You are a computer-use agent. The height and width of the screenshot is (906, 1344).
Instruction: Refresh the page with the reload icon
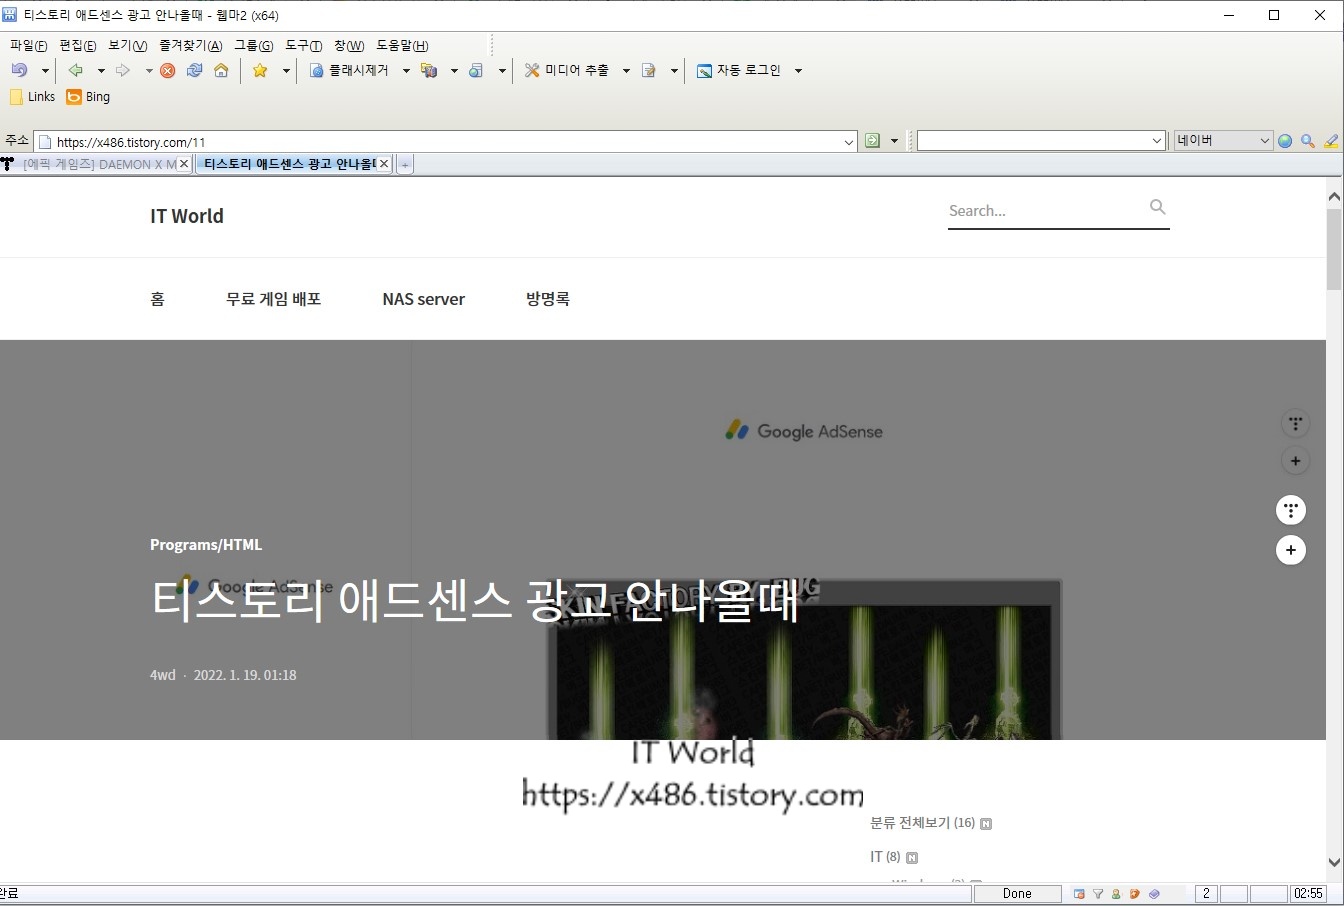[195, 70]
